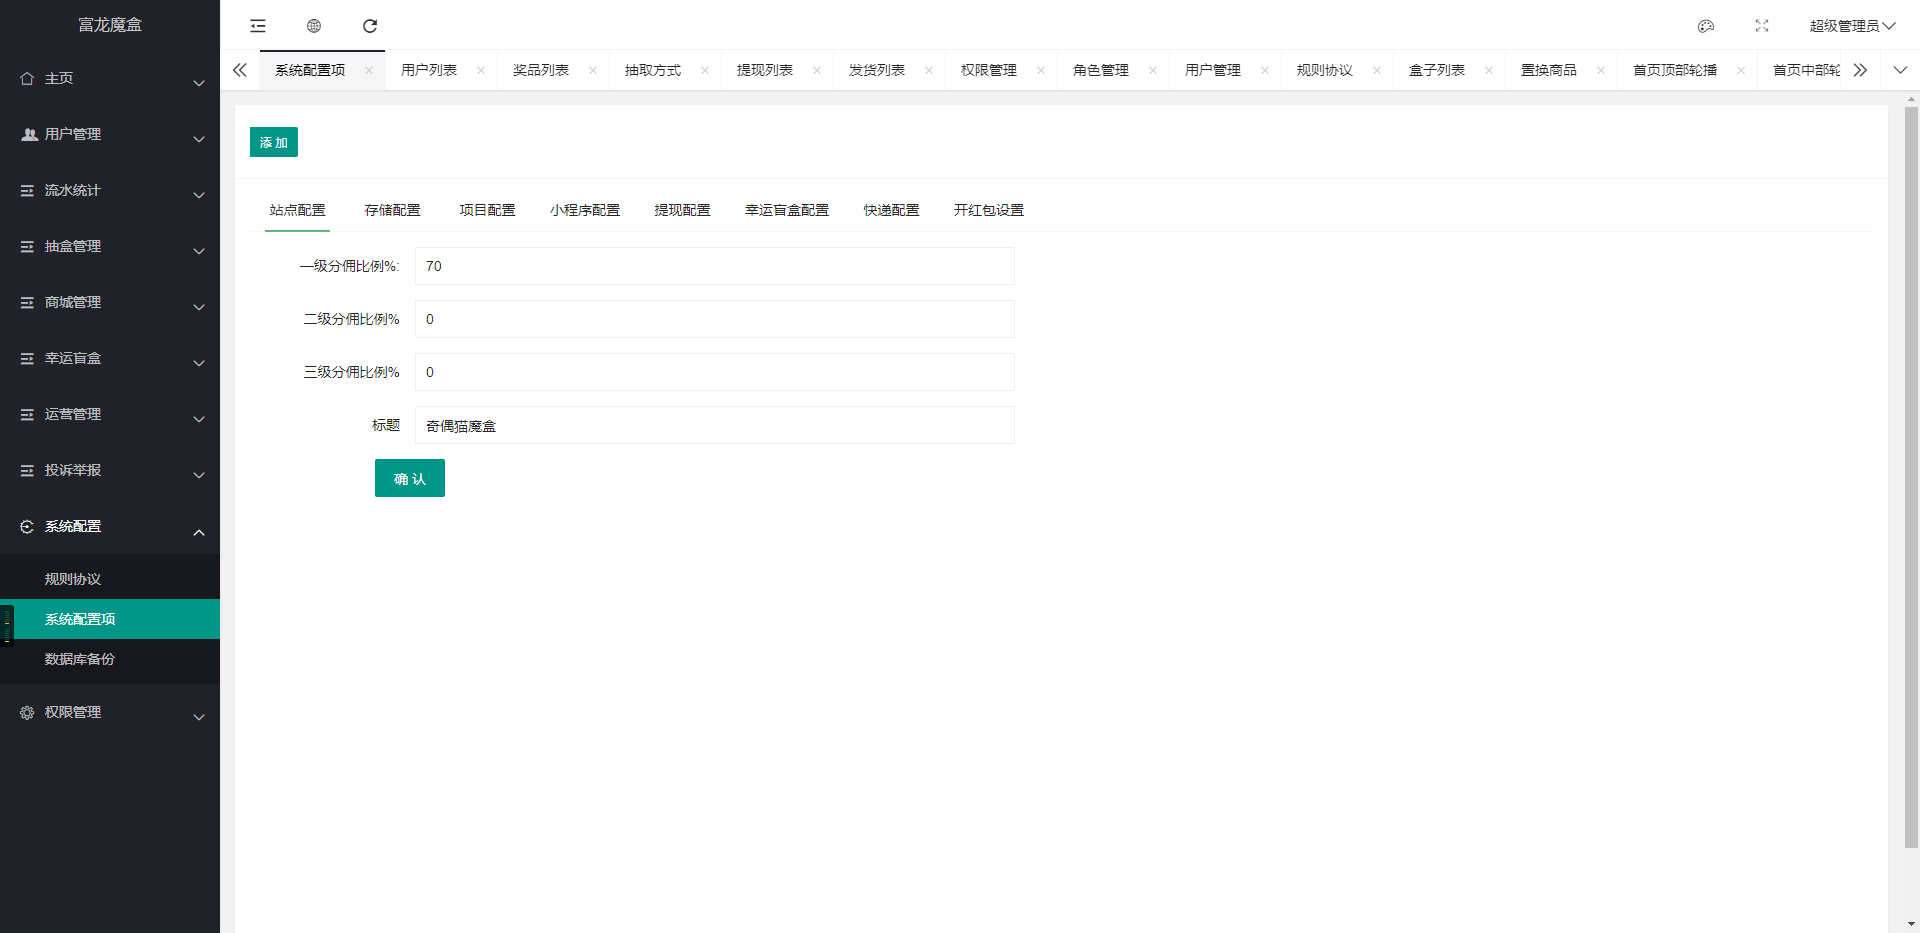Close the 奖品列表 tab

coord(593,70)
